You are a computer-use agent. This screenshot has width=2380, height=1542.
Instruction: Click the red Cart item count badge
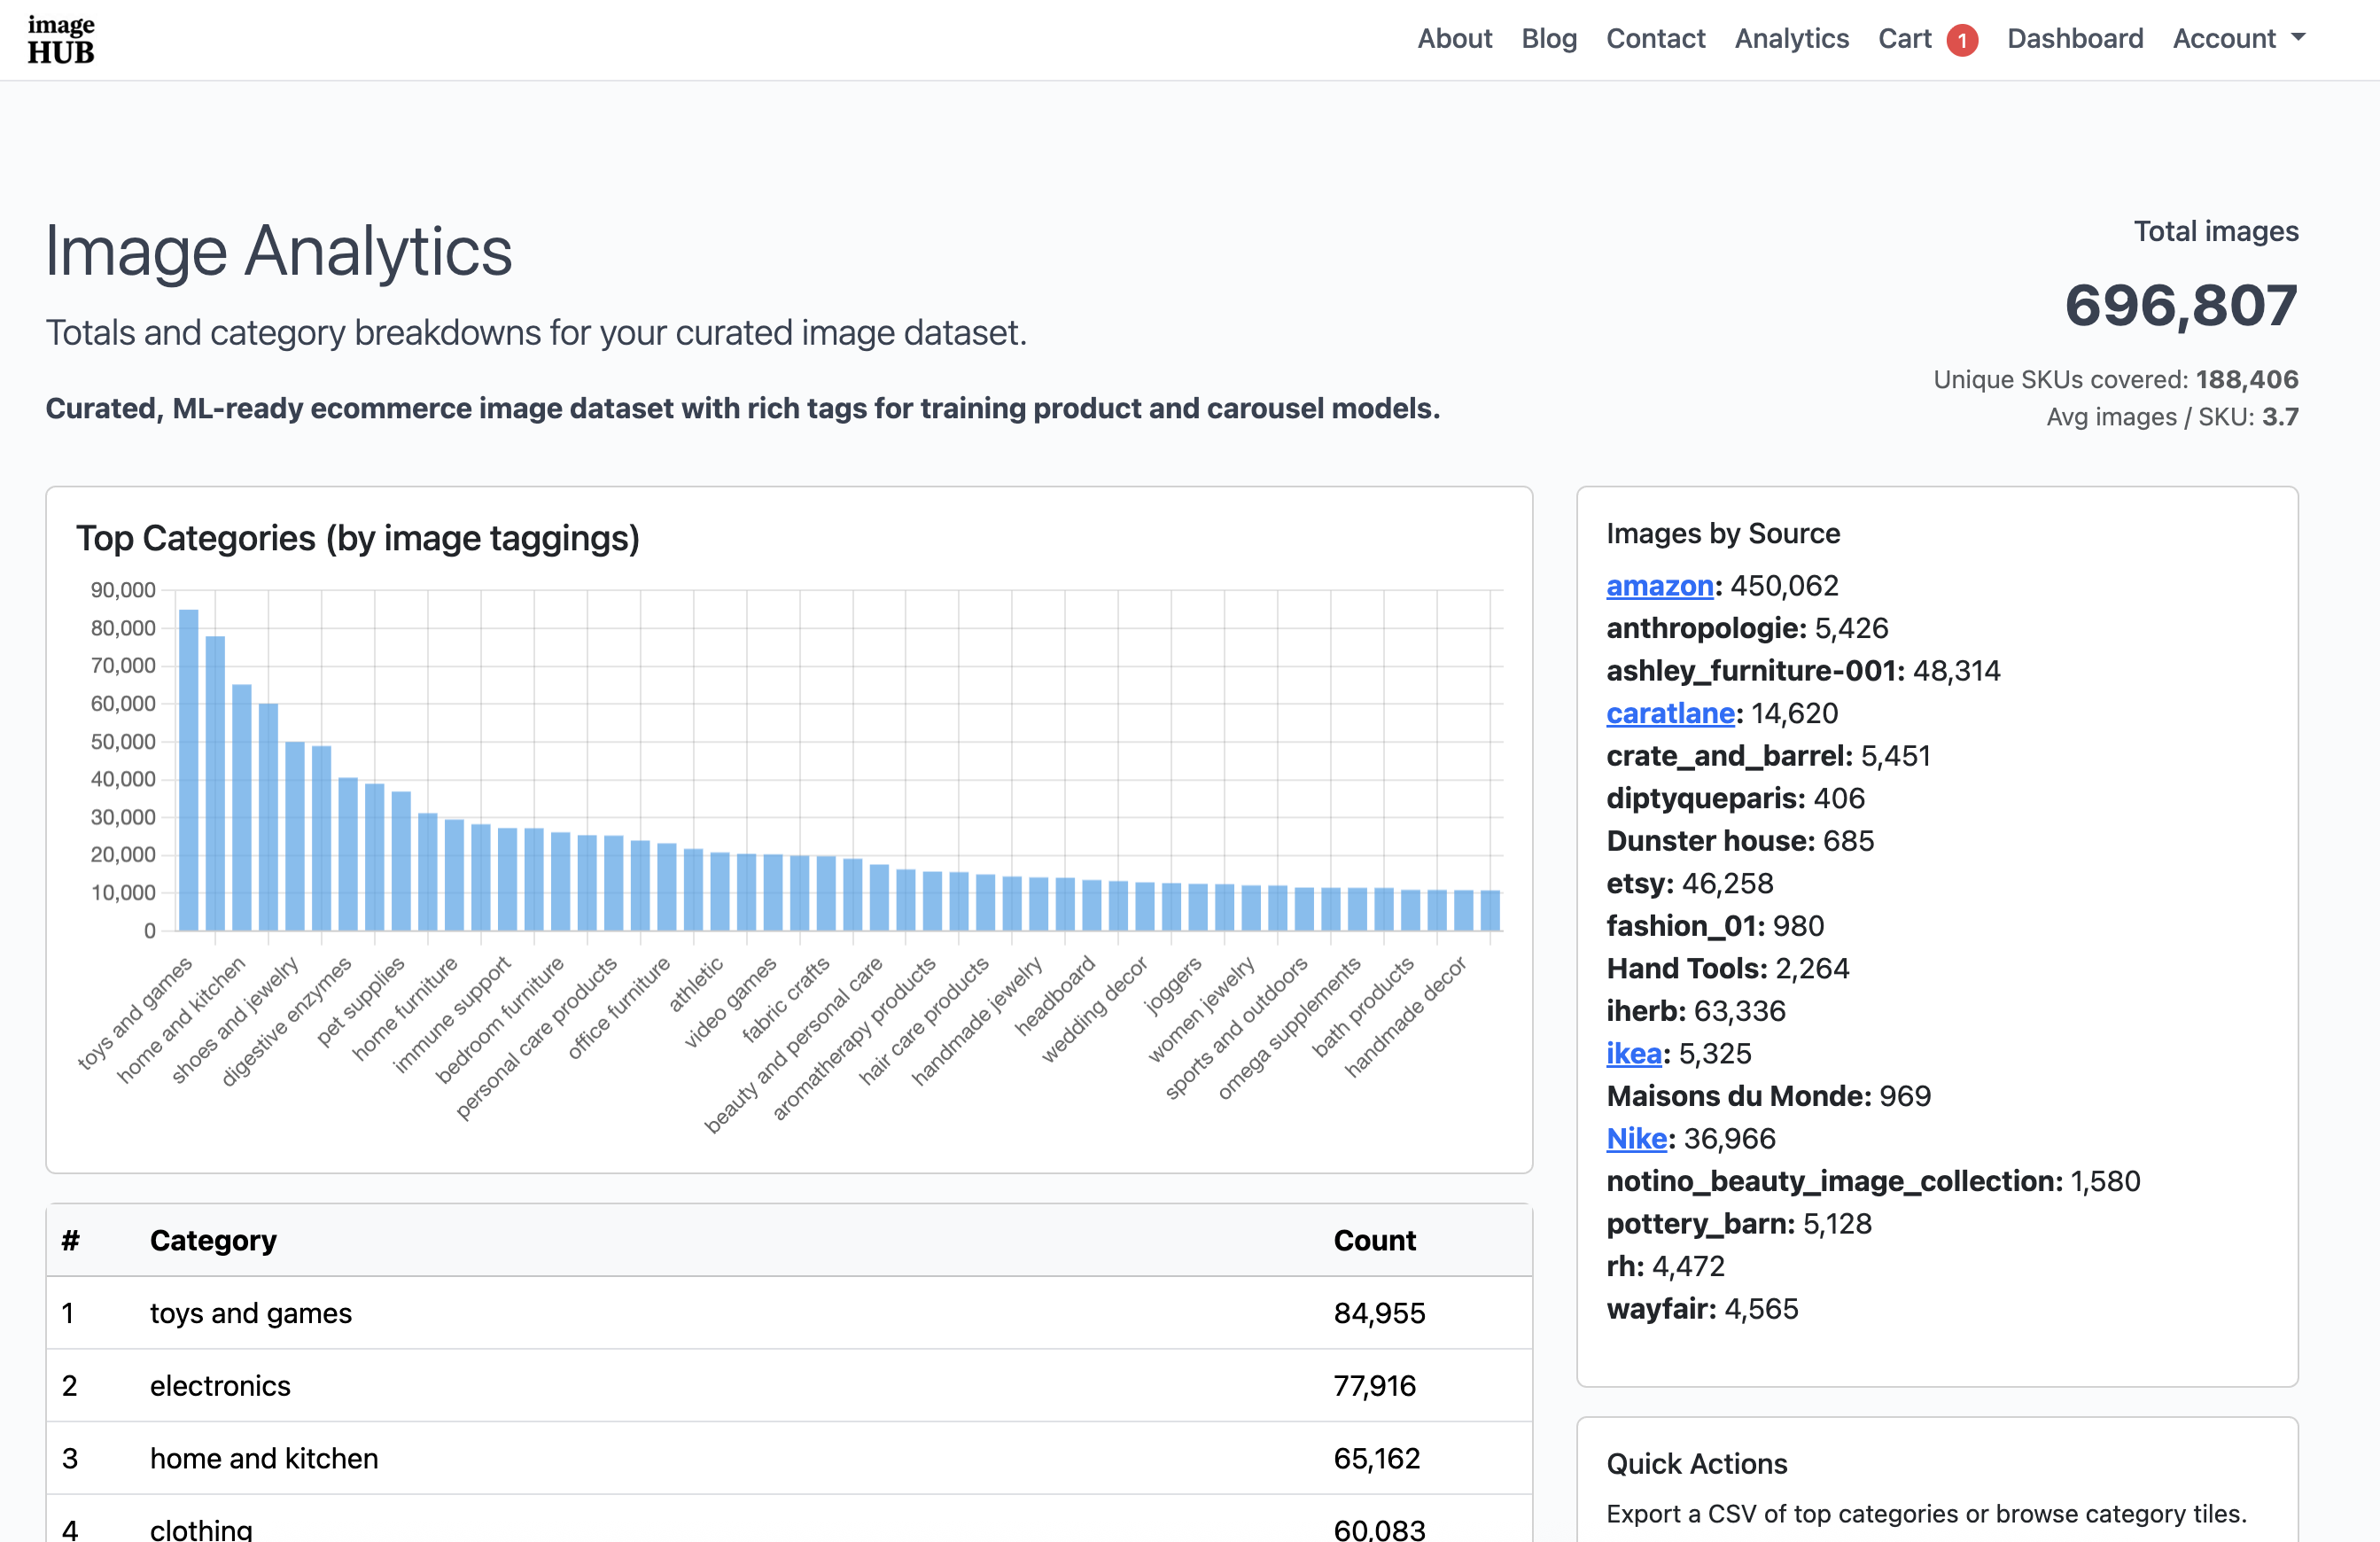(x=1961, y=38)
